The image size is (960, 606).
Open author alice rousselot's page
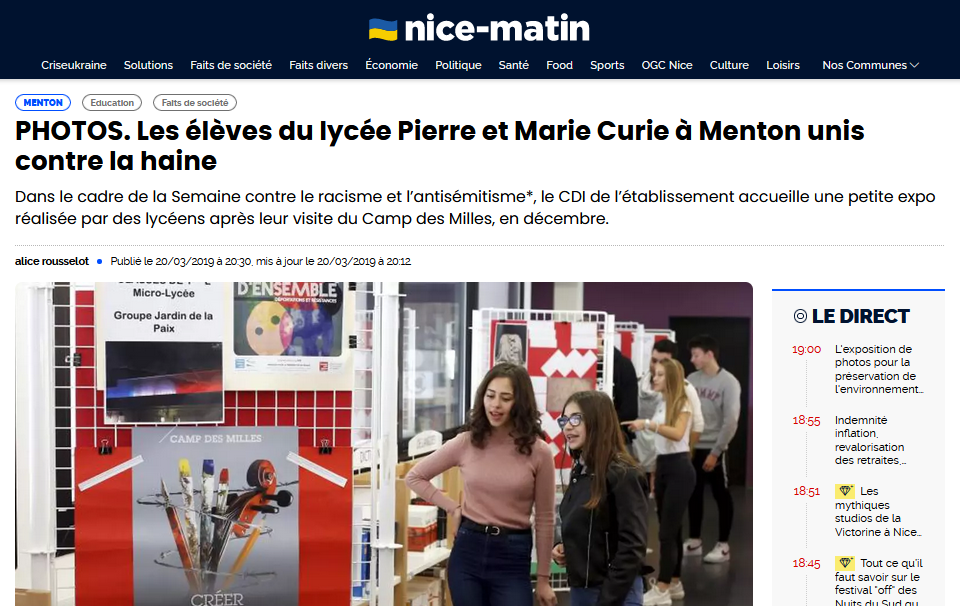[52, 261]
